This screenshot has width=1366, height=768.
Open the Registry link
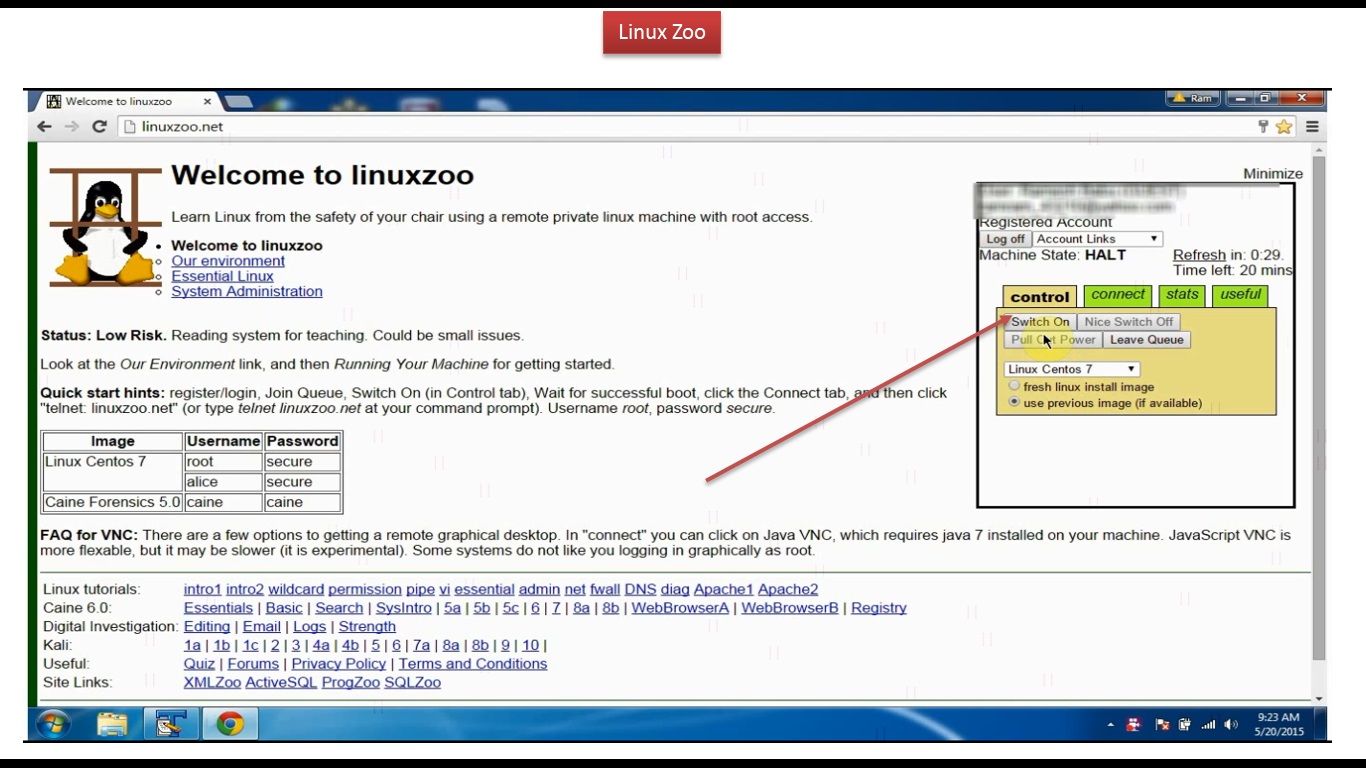879,608
